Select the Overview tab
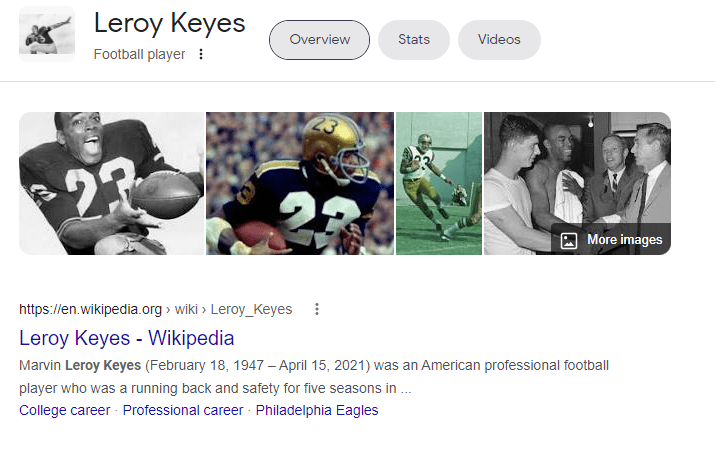The width and height of the screenshot is (715, 449). coord(320,40)
